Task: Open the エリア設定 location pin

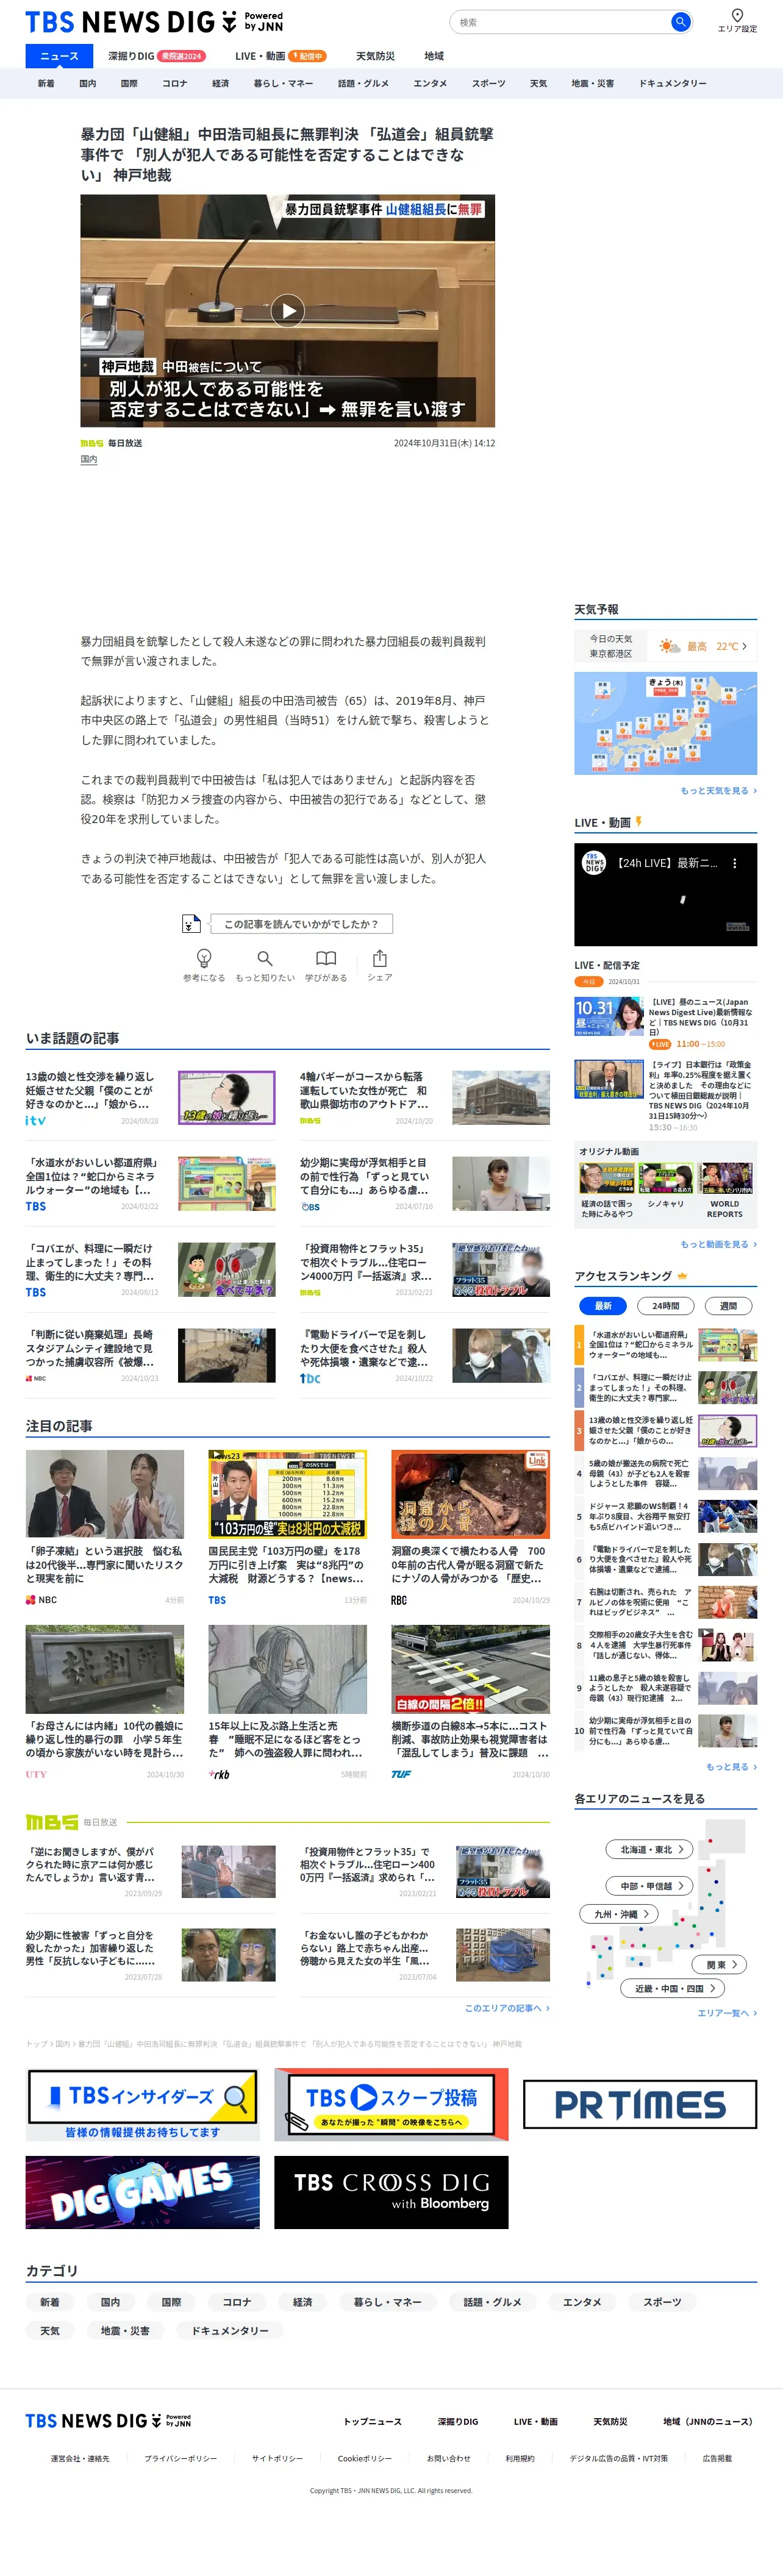Action: tap(737, 20)
